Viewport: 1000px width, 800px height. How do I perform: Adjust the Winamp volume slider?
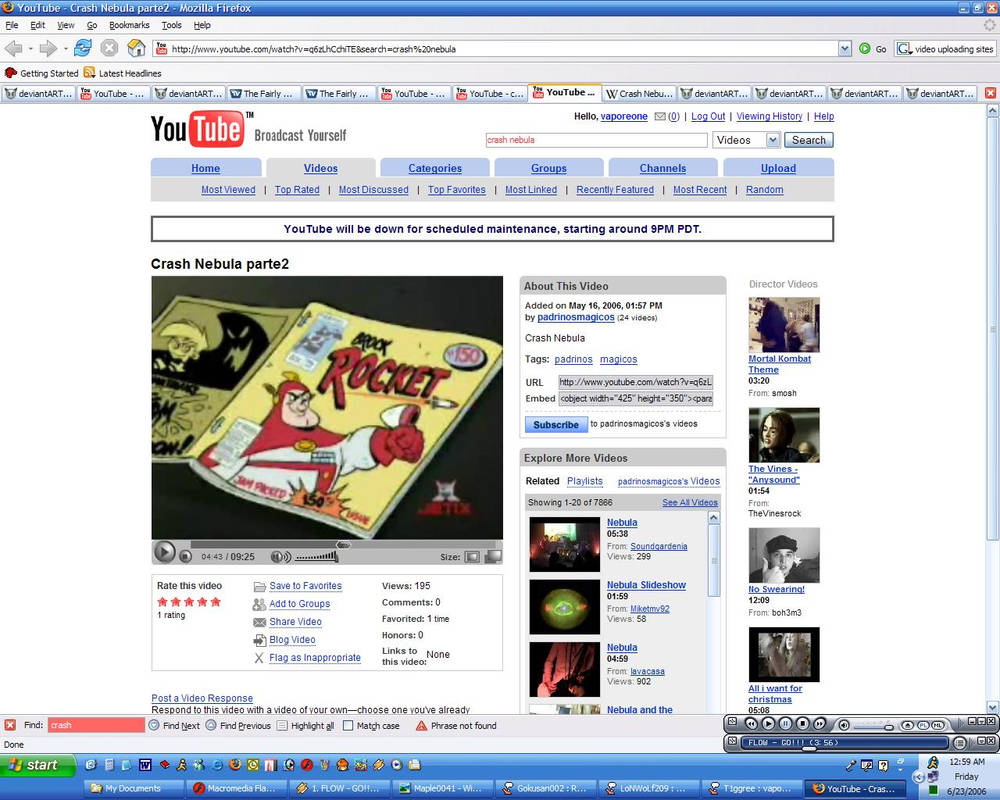tap(873, 726)
